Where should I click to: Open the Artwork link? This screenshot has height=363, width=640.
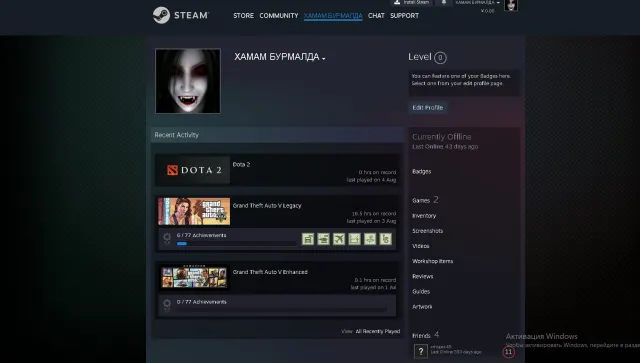(x=422, y=307)
